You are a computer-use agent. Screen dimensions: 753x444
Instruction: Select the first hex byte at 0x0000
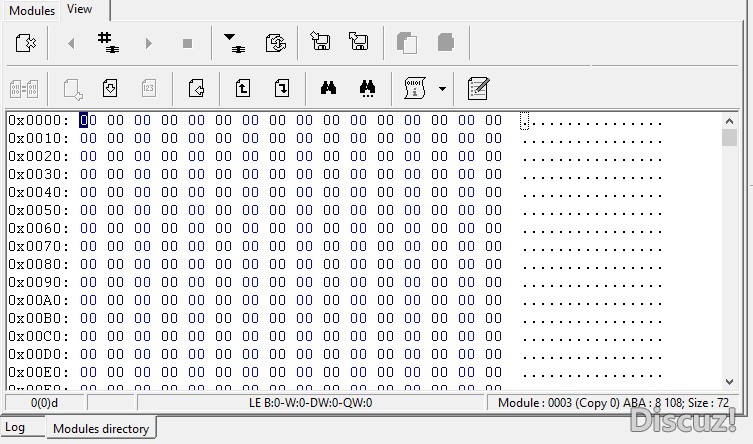pyautogui.click(x=87, y=121)
